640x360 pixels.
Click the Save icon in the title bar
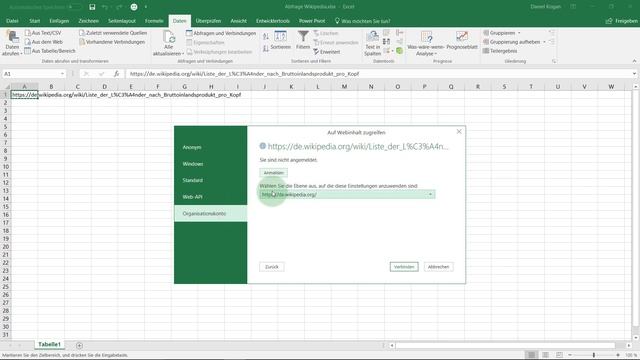92,7
